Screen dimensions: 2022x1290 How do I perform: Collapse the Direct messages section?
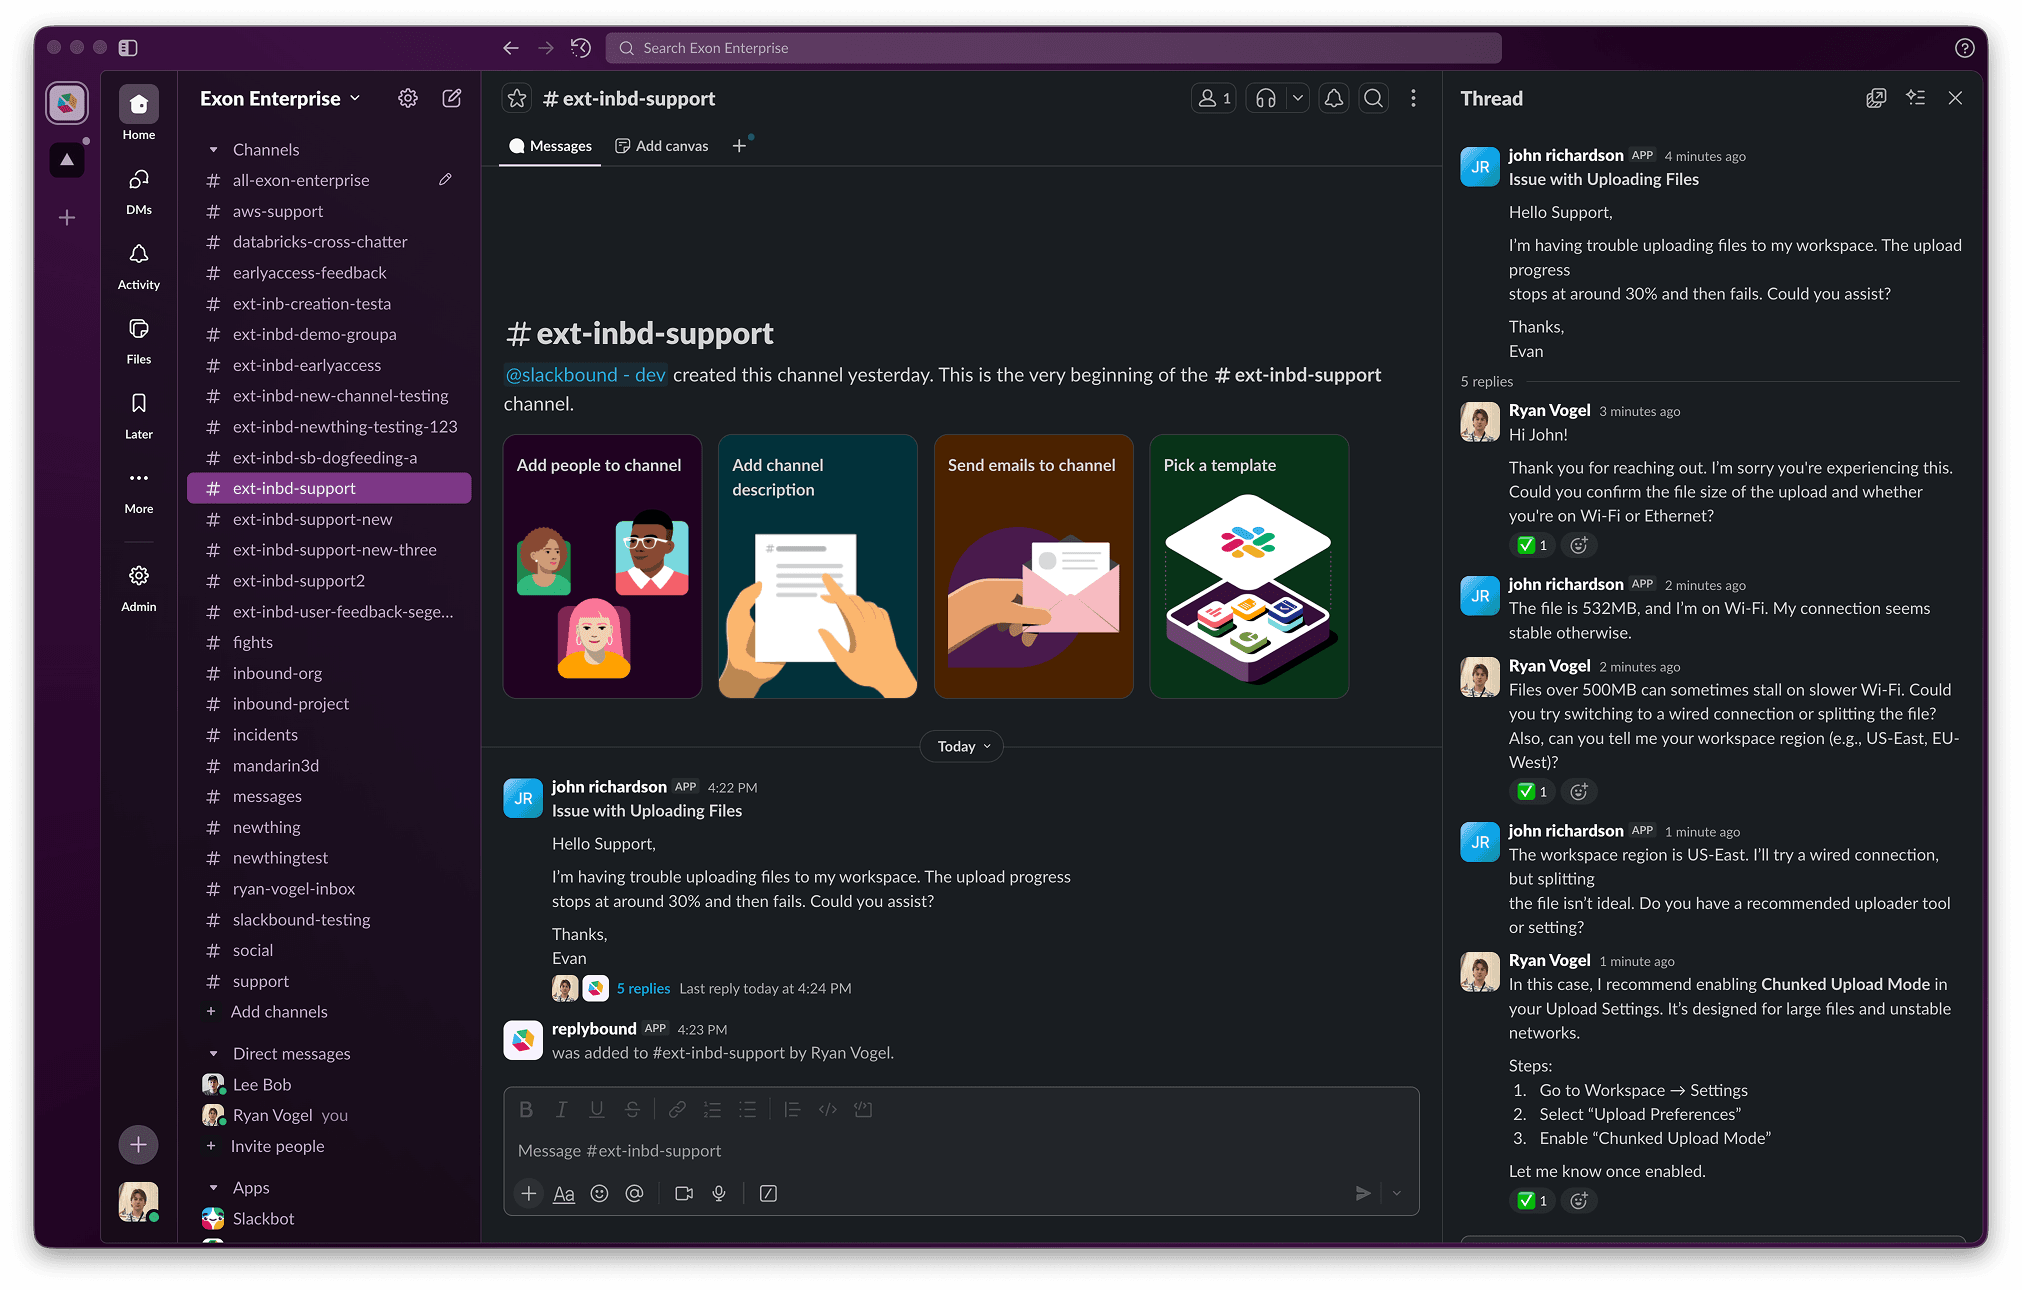(x=213, y=1054)
